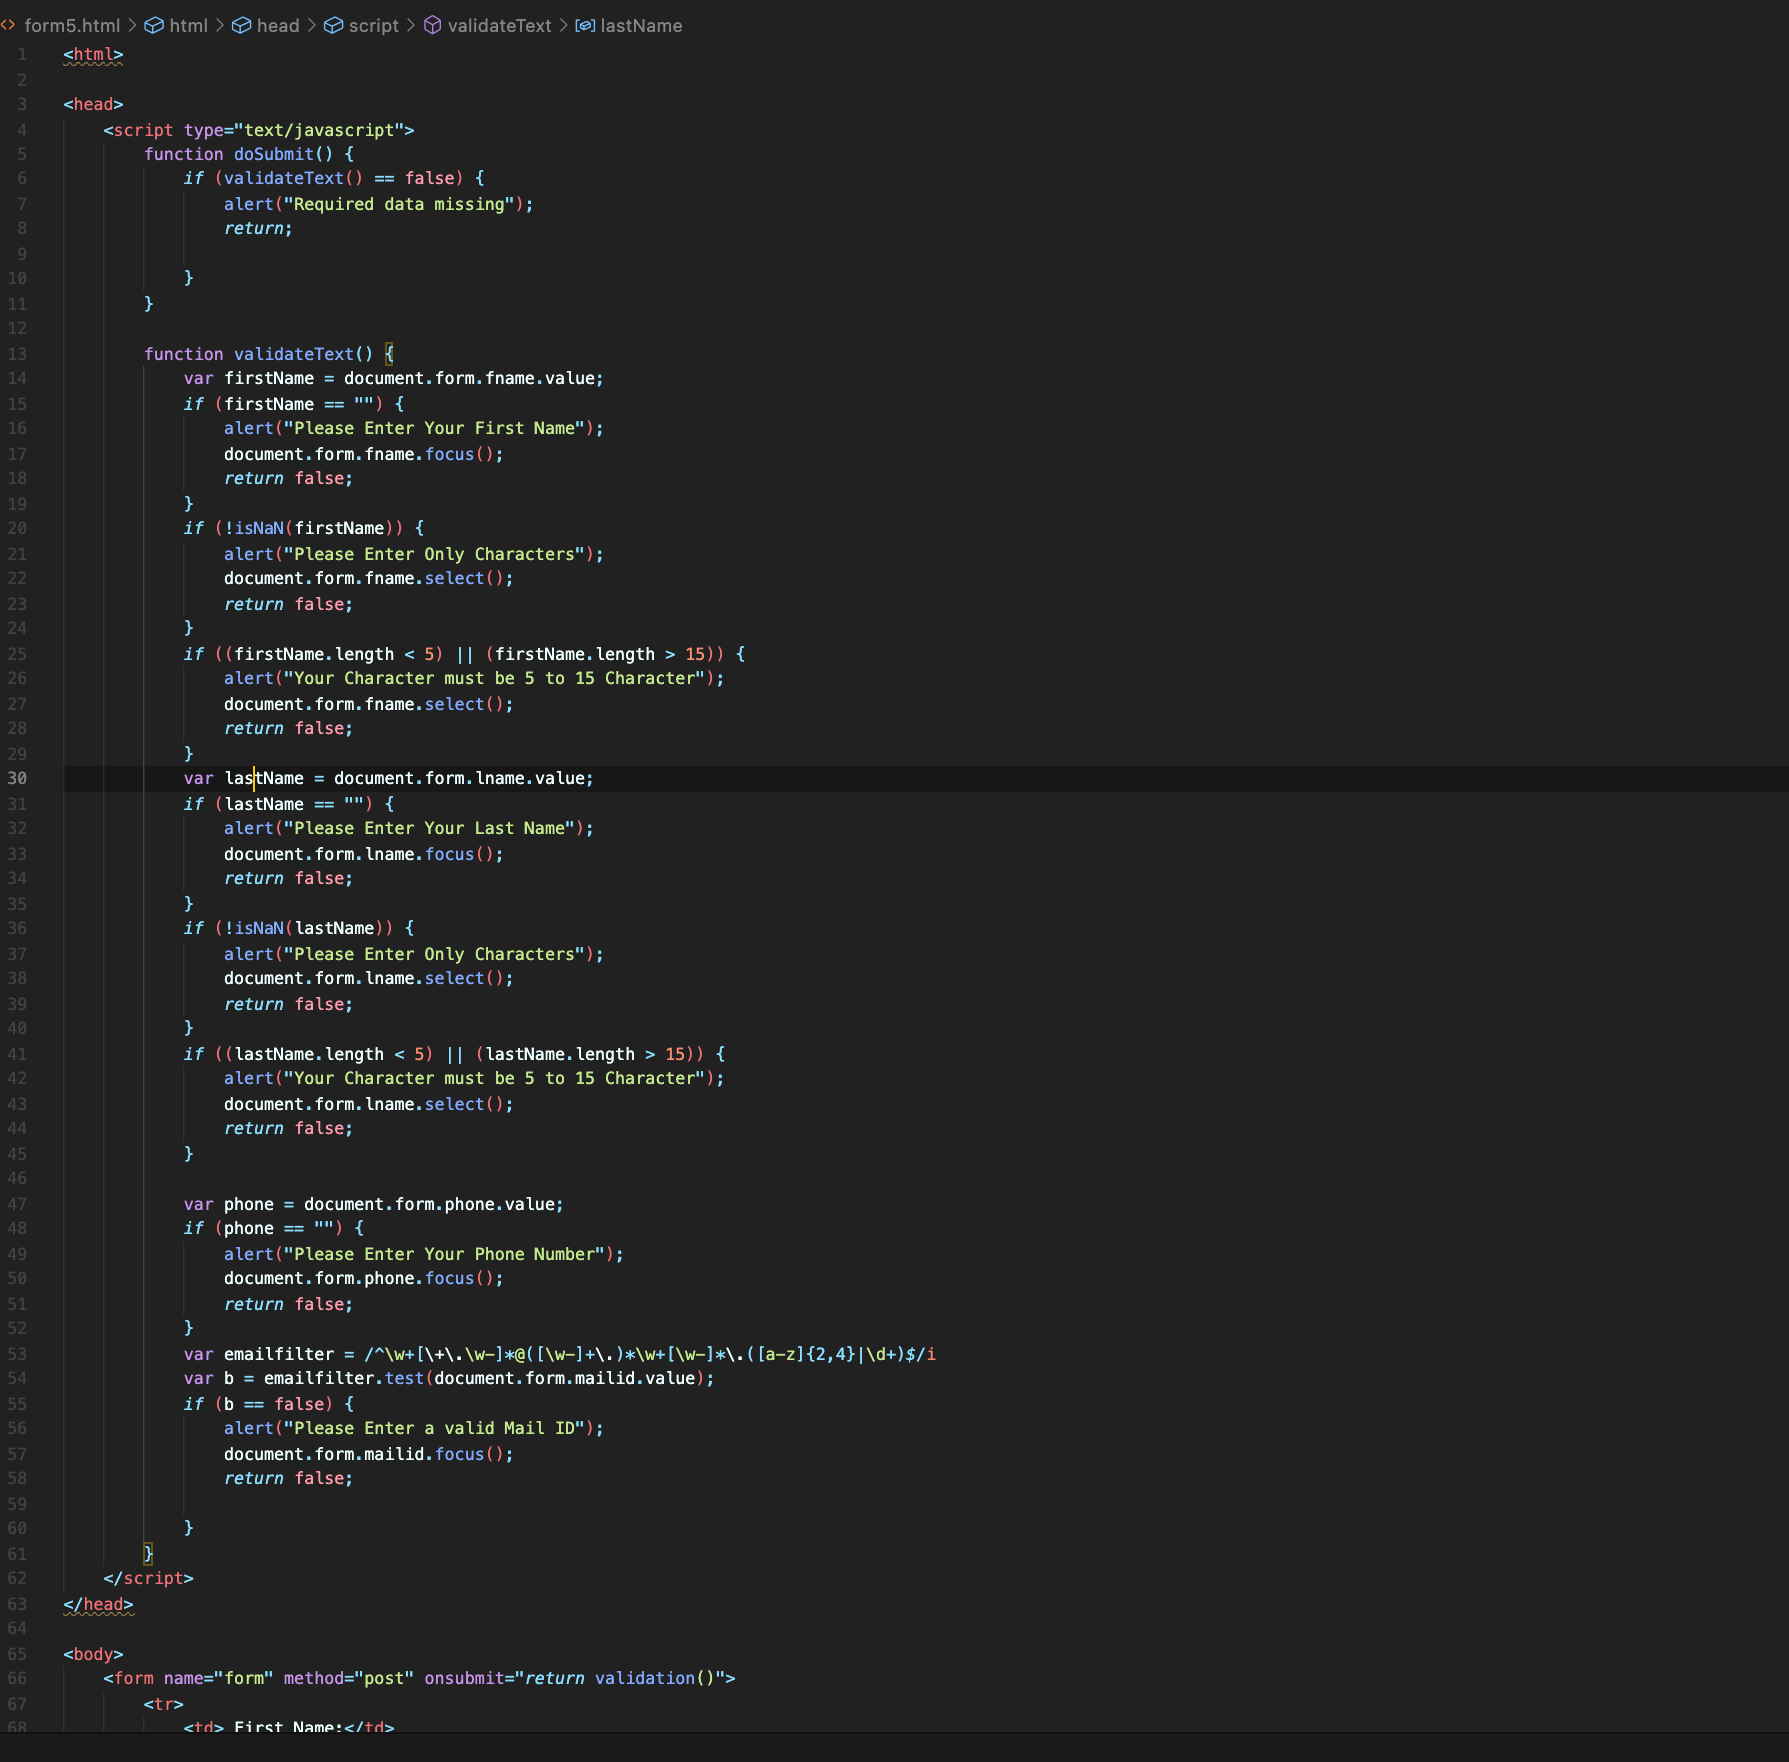Click the cube symbol icon before "html" breadcrumb
1789x1762 pixels.
pos(152,25)
